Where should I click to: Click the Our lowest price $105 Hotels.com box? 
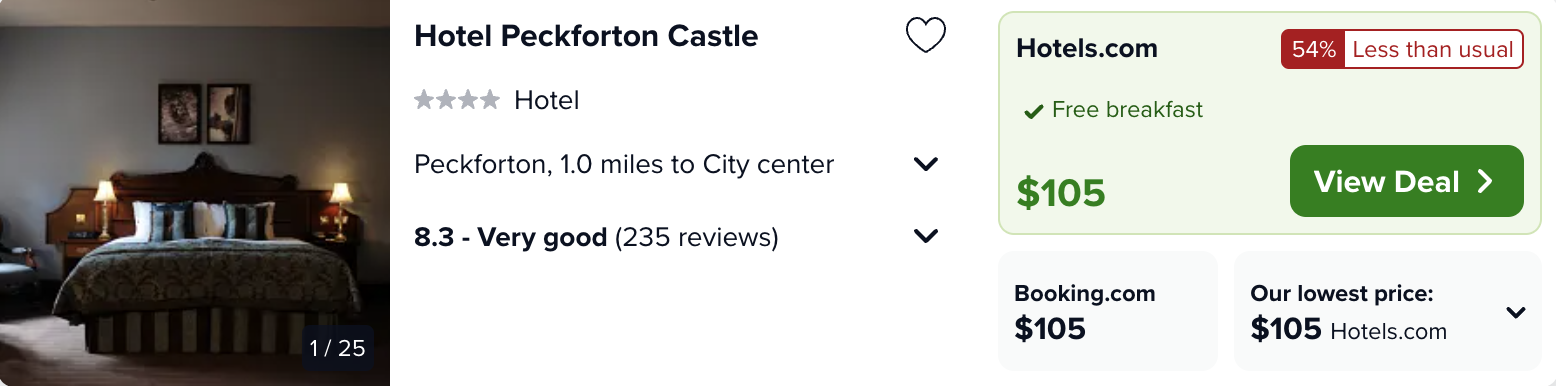click(x=1387, y=311)
